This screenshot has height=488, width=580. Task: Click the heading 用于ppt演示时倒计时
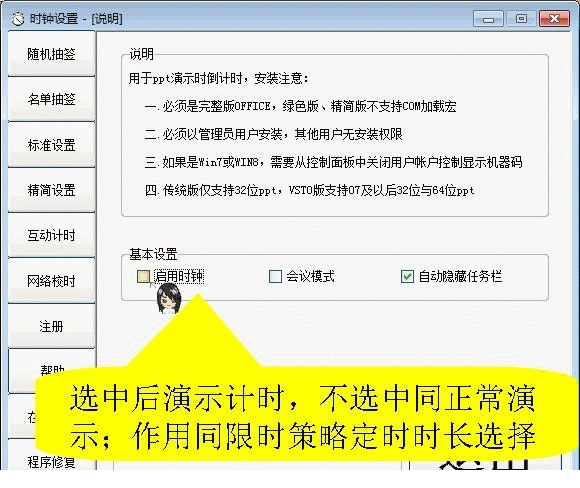coord(218,78)
